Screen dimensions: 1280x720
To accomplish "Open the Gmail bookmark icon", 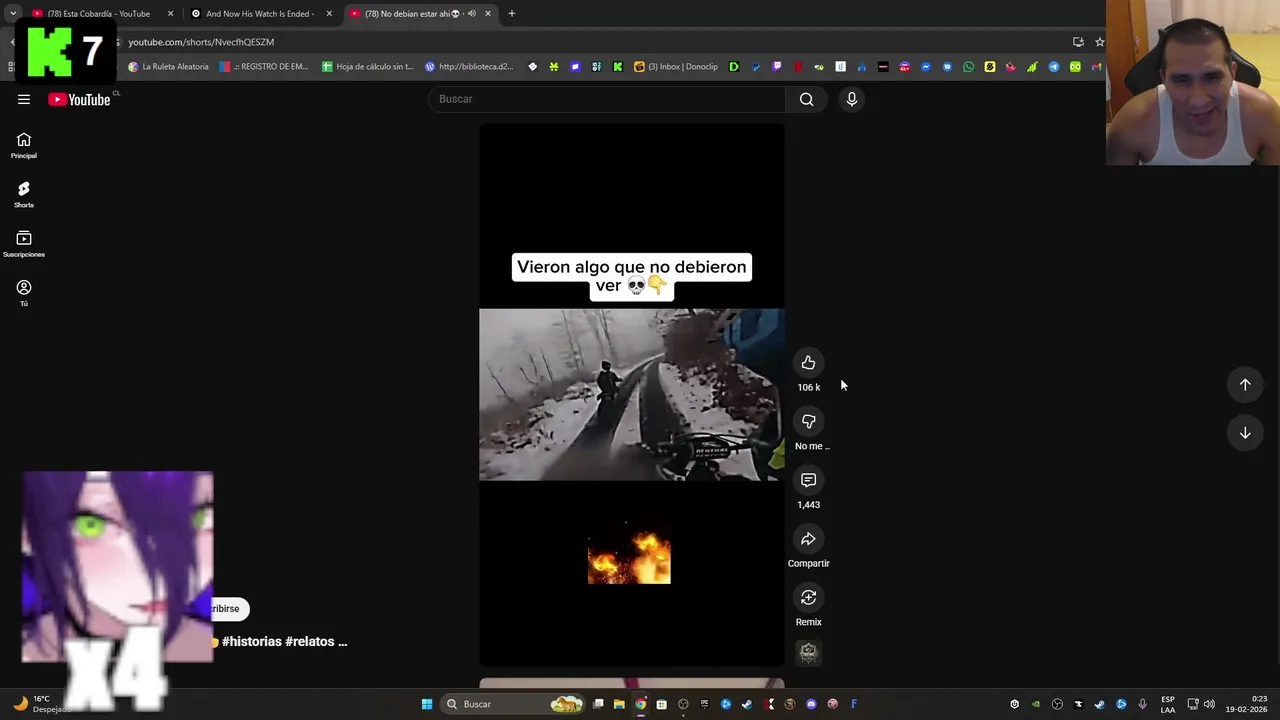I will (x=1096, y=67).
